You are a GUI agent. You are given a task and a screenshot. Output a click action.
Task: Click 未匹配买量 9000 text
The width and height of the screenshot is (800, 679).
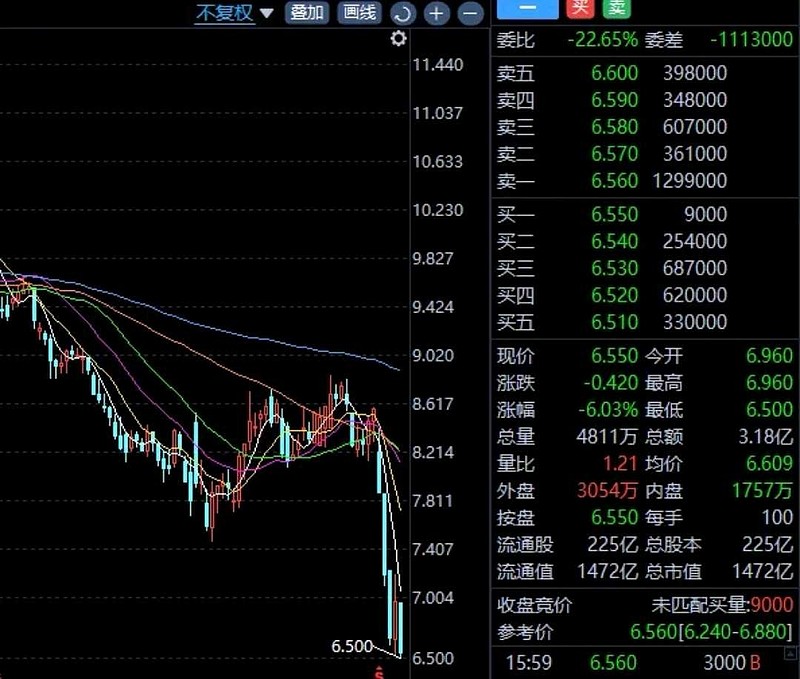coord(722,606)
